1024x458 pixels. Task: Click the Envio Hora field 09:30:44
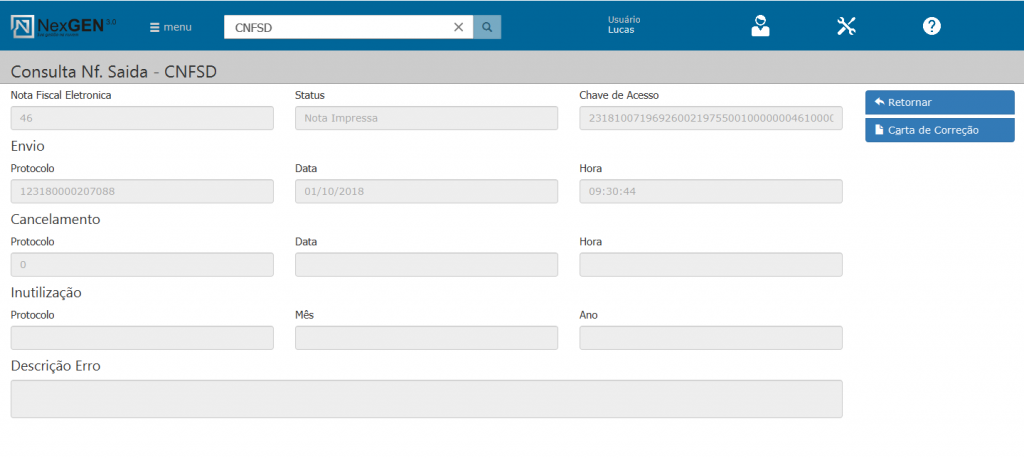pos(710,191)
